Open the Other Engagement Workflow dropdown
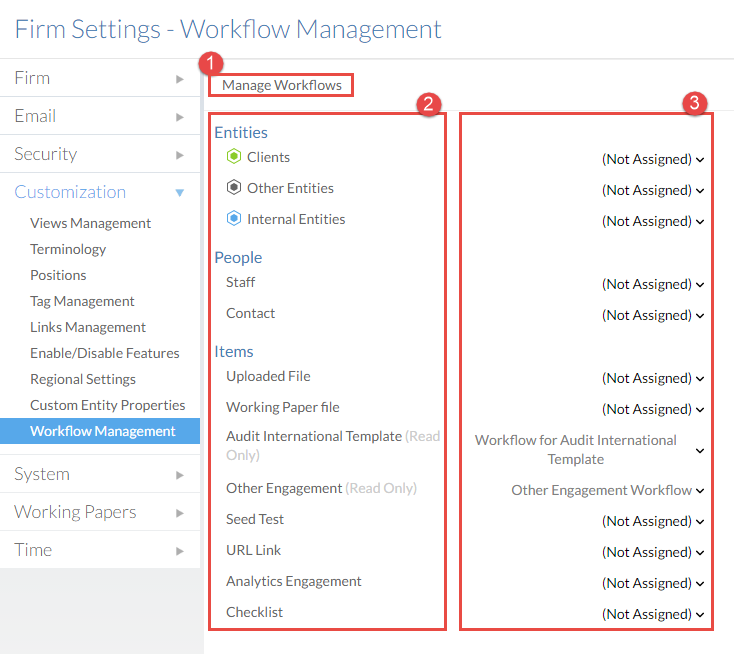Screen dimensions: 734x654 [x=607, y=490]
